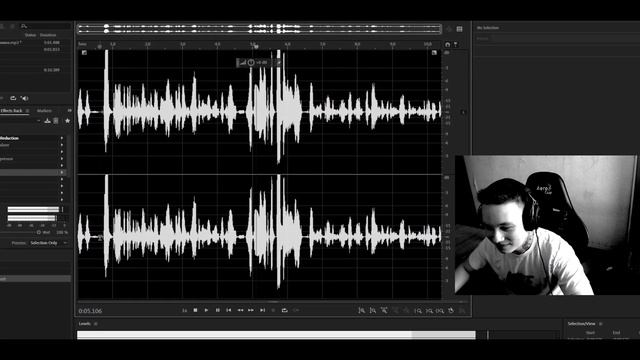Switch to the Effects Rack tab
The image size is (640, 360).
coord(11,111)
